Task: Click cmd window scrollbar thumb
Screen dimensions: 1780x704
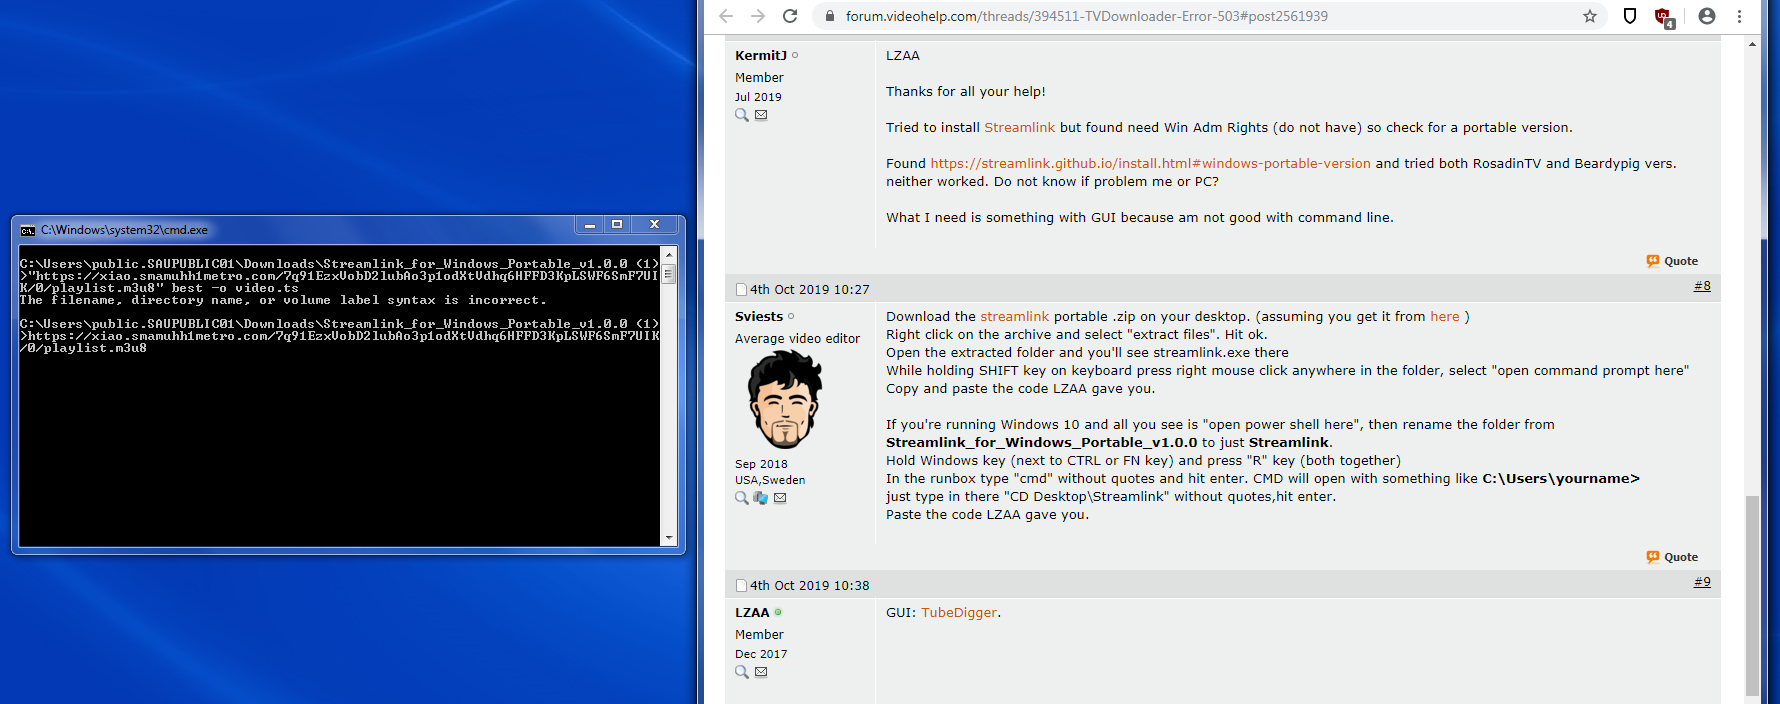Action: coord(669,273)
